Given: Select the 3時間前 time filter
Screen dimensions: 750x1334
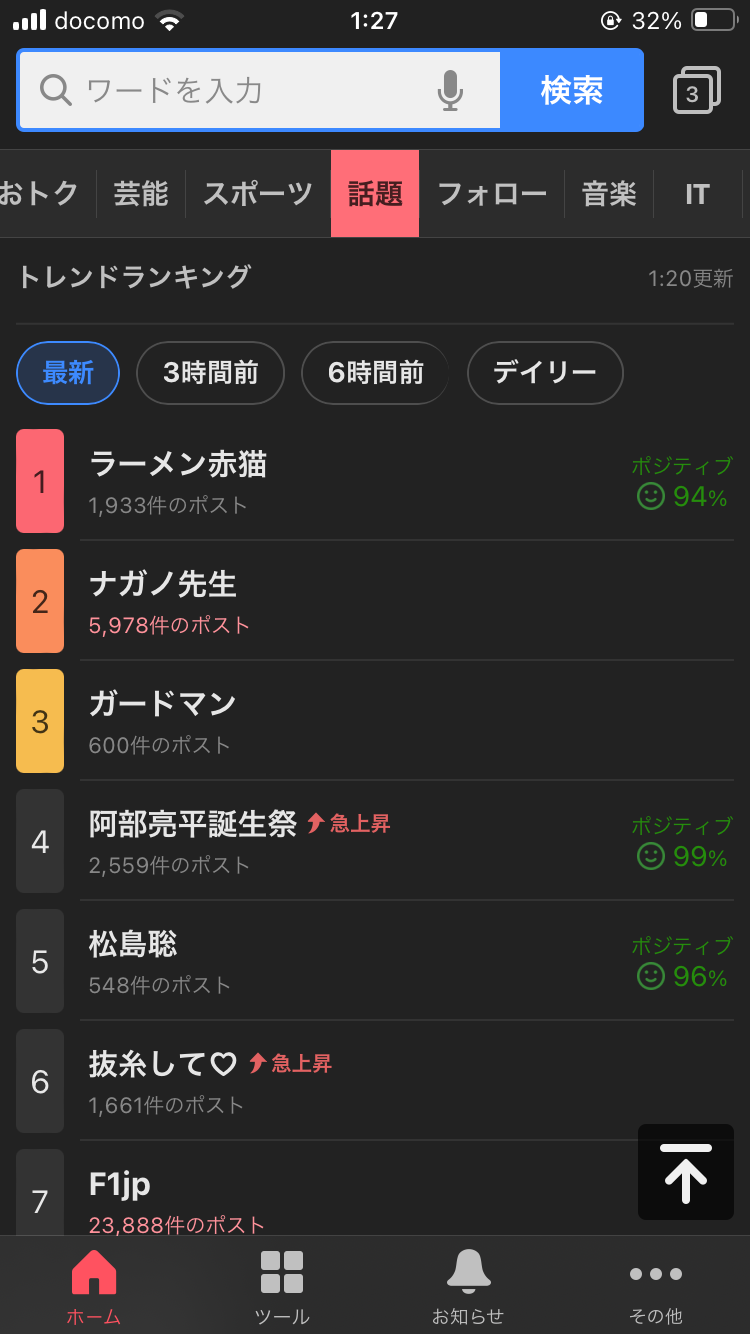Looking at the screenshot, I should coord(210,373).
